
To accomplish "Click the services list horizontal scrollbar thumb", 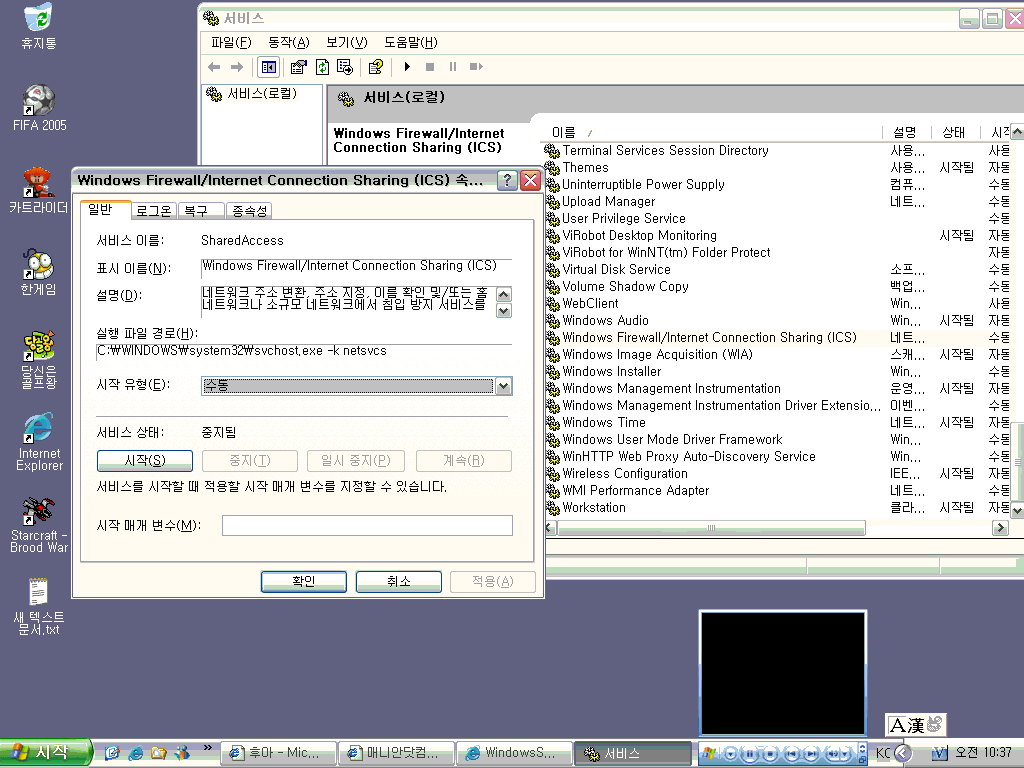I will 711,528.
